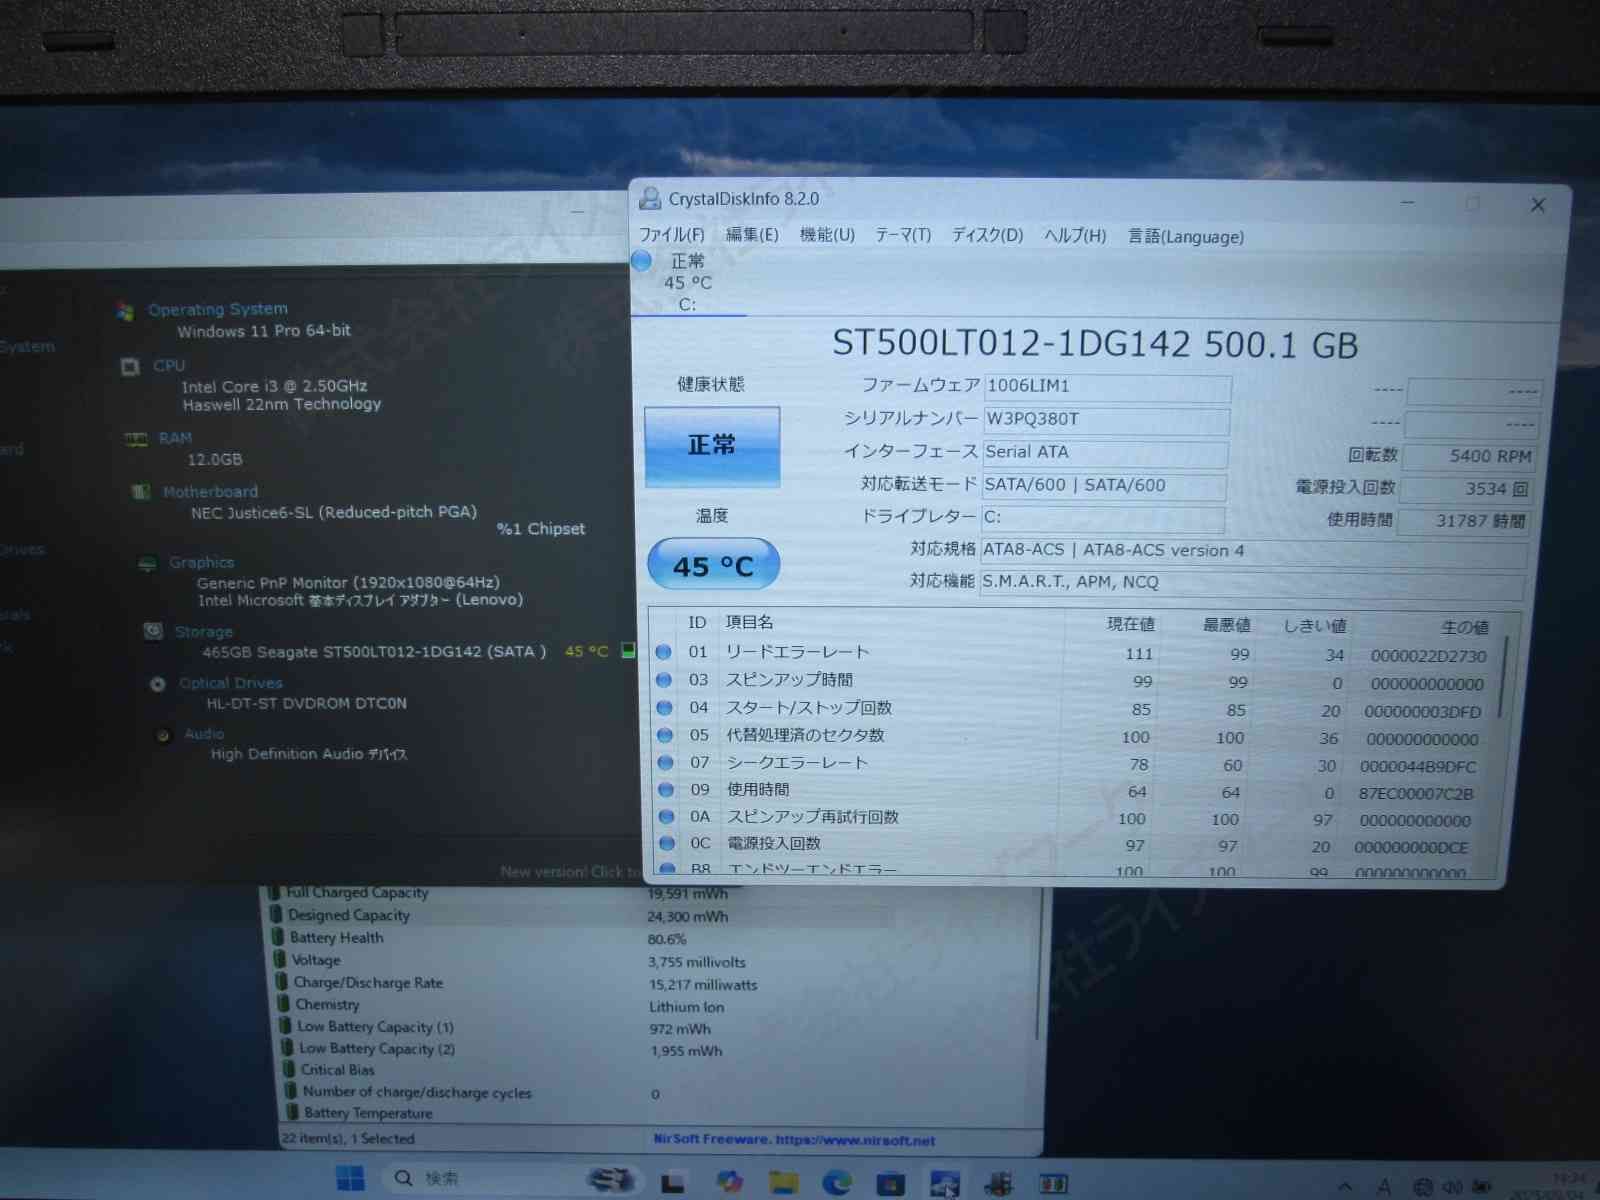This screenshot has width=1600, height=1200.
Task: Select the リードエラーレート attribute name
Action: click(x=797, y=652)
